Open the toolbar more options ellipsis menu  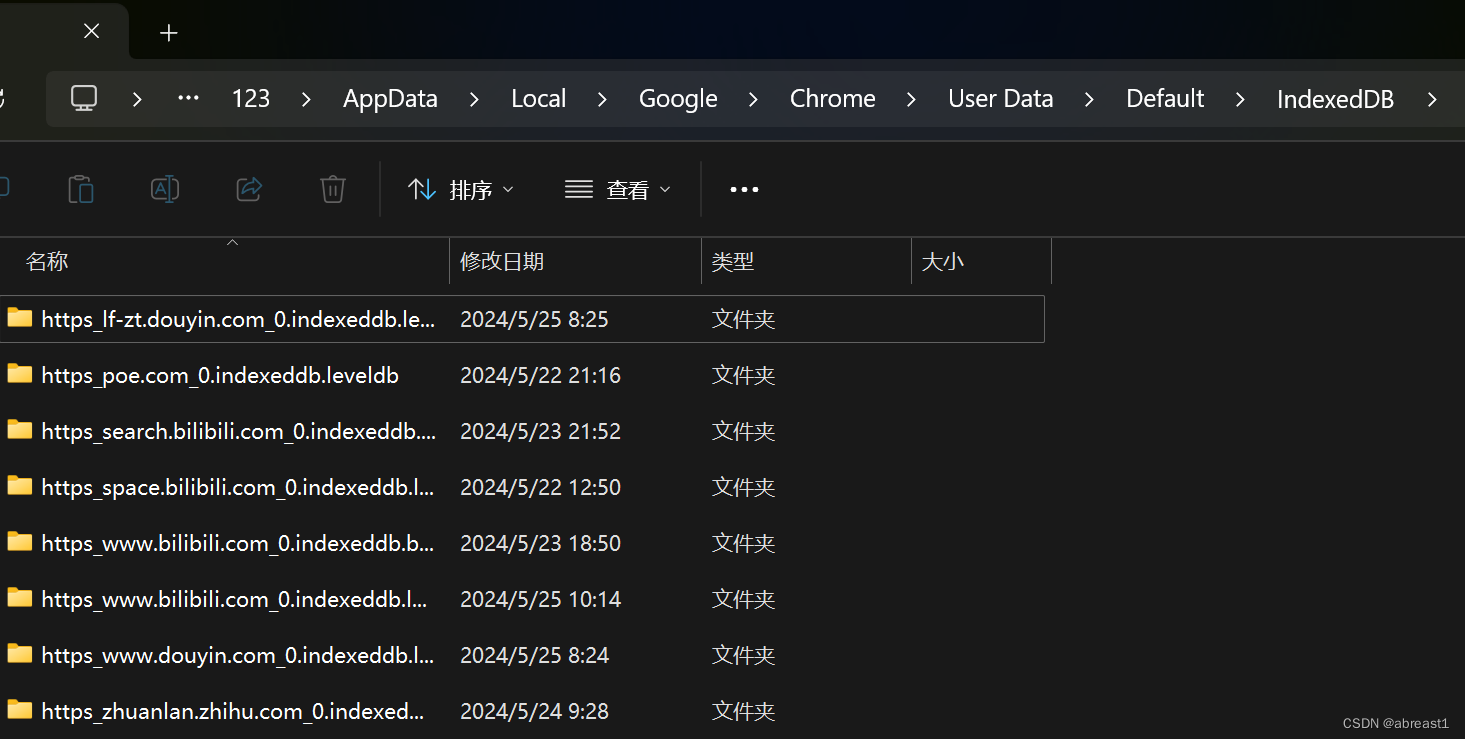(744, 189)
